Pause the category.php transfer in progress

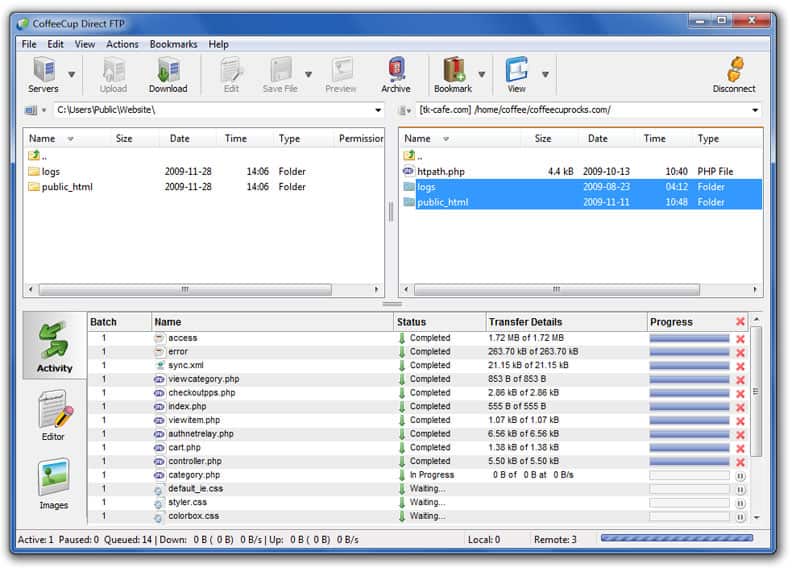coord(741,476)
